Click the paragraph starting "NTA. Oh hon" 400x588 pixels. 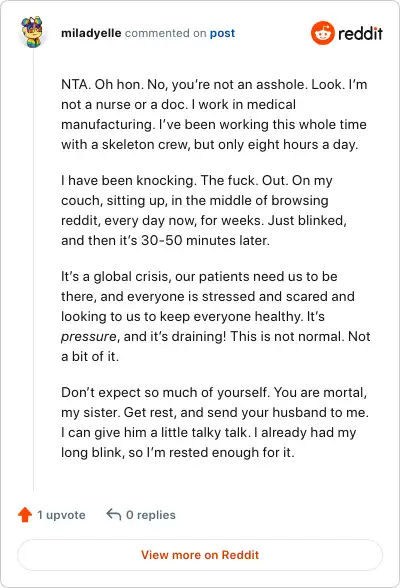[214, 114]
